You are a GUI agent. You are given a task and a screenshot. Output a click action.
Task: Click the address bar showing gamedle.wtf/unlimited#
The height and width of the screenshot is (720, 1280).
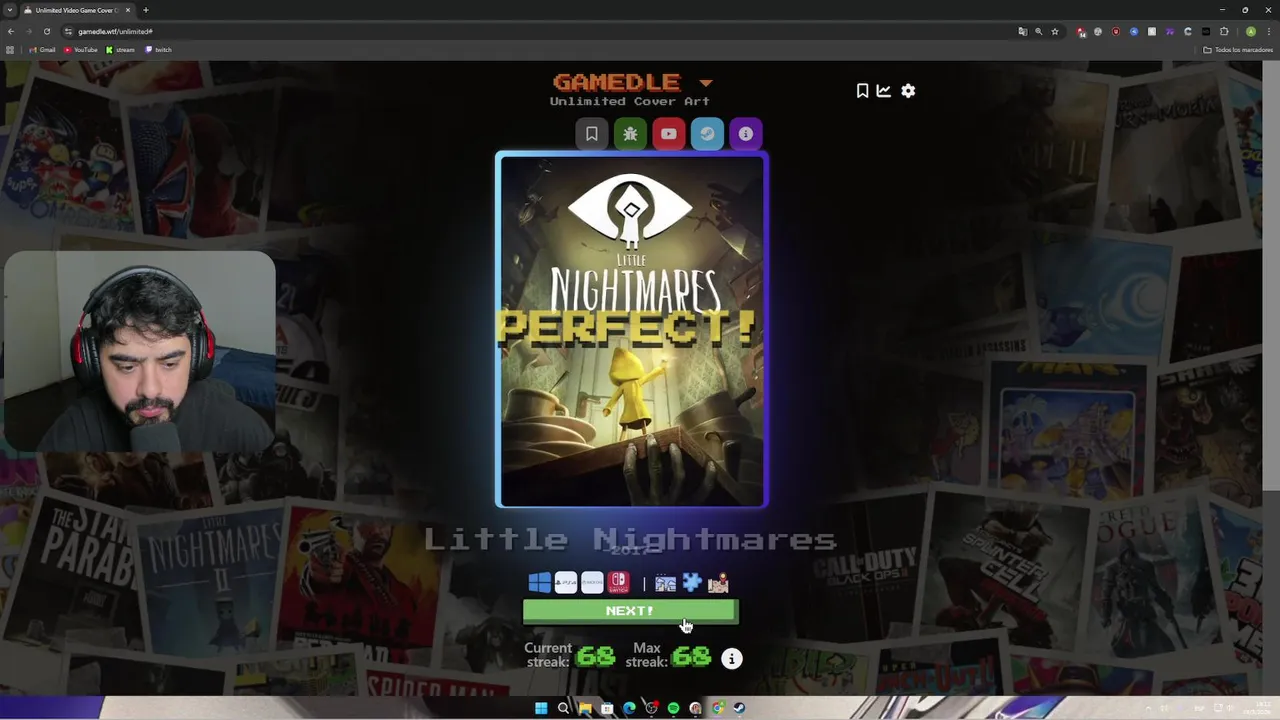(x=540, y=31)
